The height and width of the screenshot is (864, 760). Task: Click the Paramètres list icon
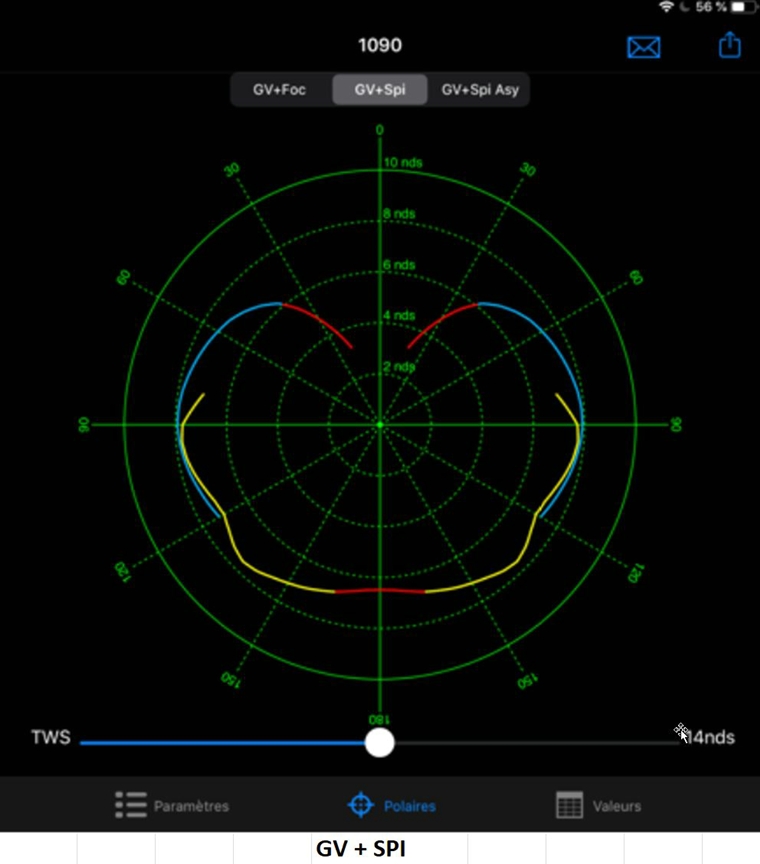point(130,805)
